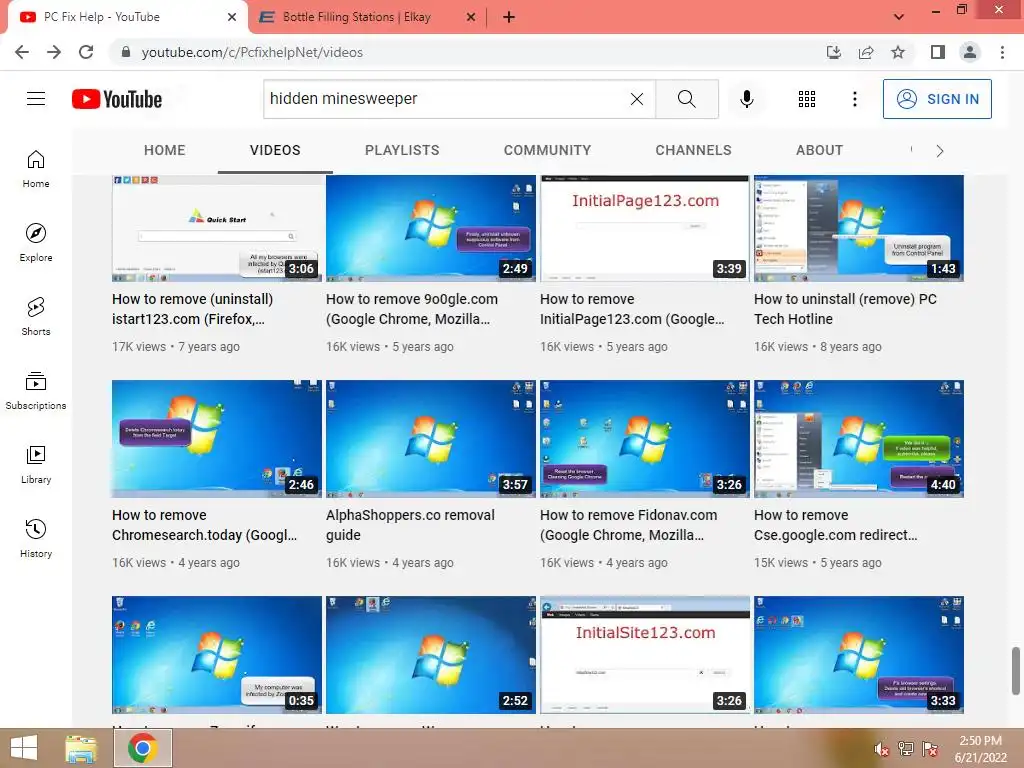Click the SIGN IN button
This screenshot has width=1024, height=768.
(937, 99)
